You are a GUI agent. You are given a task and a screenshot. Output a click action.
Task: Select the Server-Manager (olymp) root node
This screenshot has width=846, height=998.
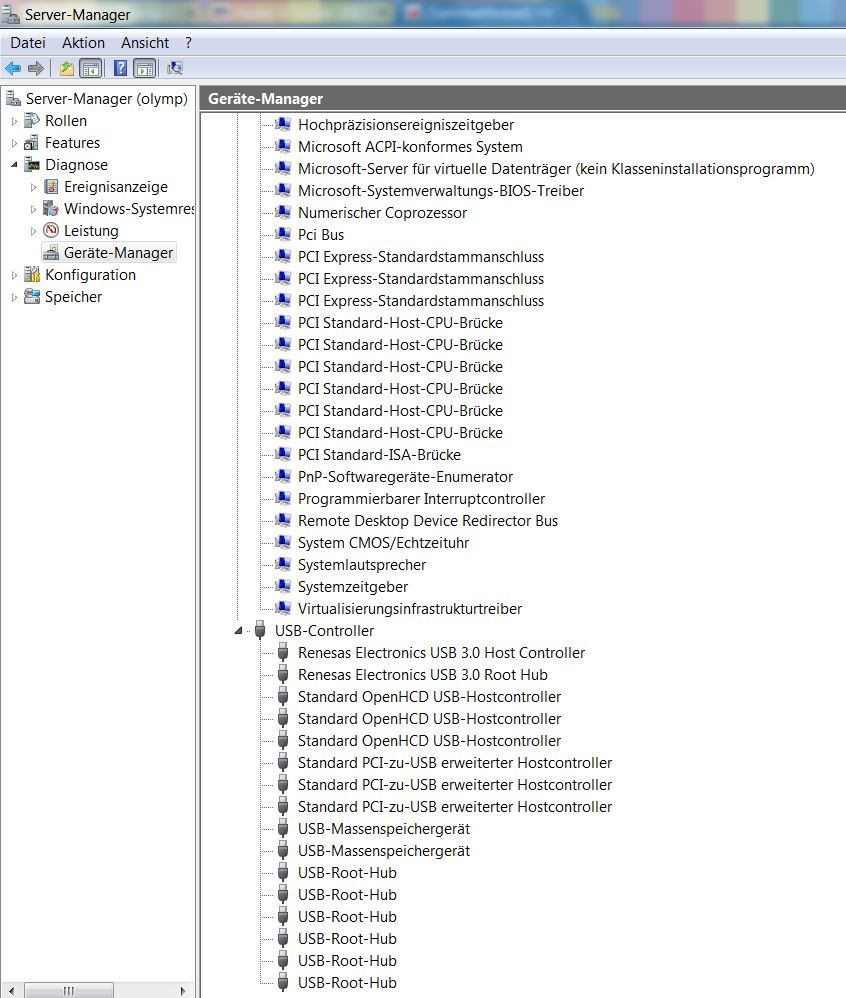(x=106, y=99)
